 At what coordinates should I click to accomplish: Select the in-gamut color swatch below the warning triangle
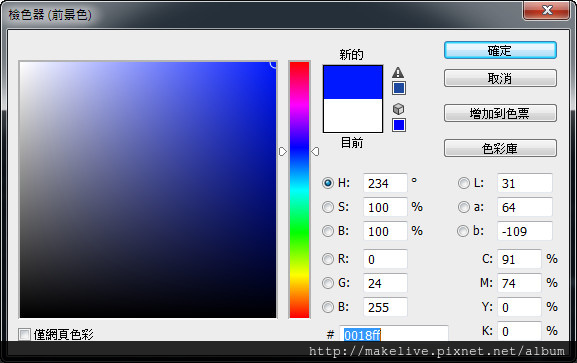click(399, 88)
